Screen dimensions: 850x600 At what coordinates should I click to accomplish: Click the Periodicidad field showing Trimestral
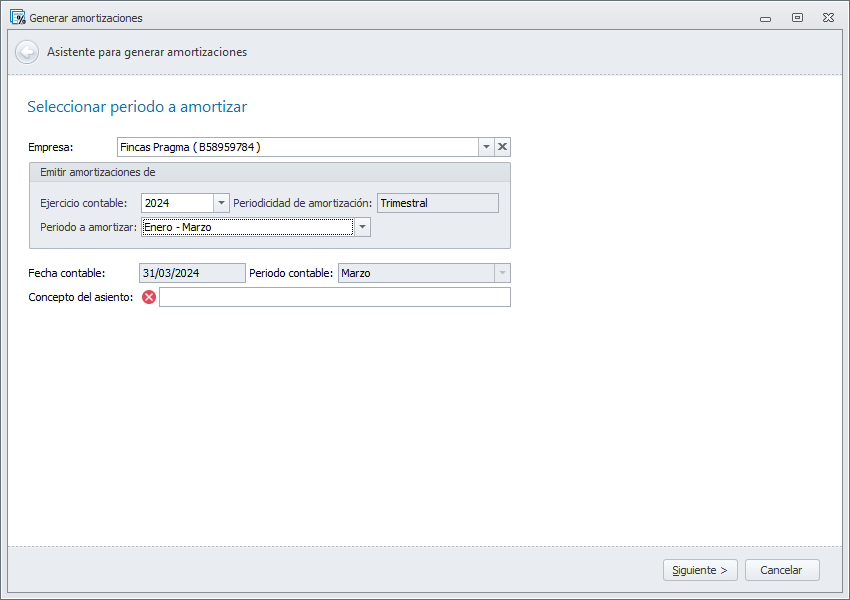(x=437, y=203)
